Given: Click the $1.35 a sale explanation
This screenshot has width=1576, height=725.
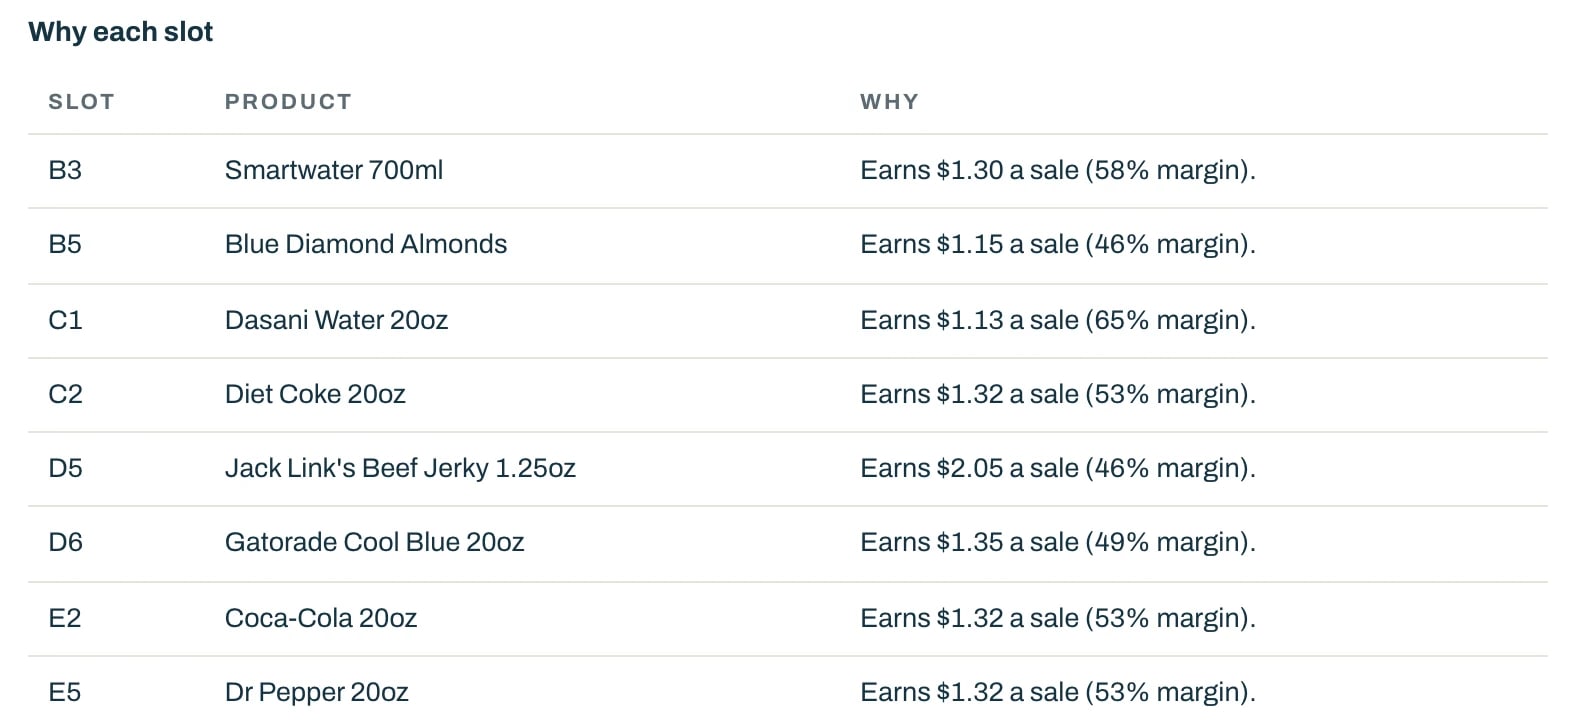Looking at the screenshot, I should [1058, 542].
